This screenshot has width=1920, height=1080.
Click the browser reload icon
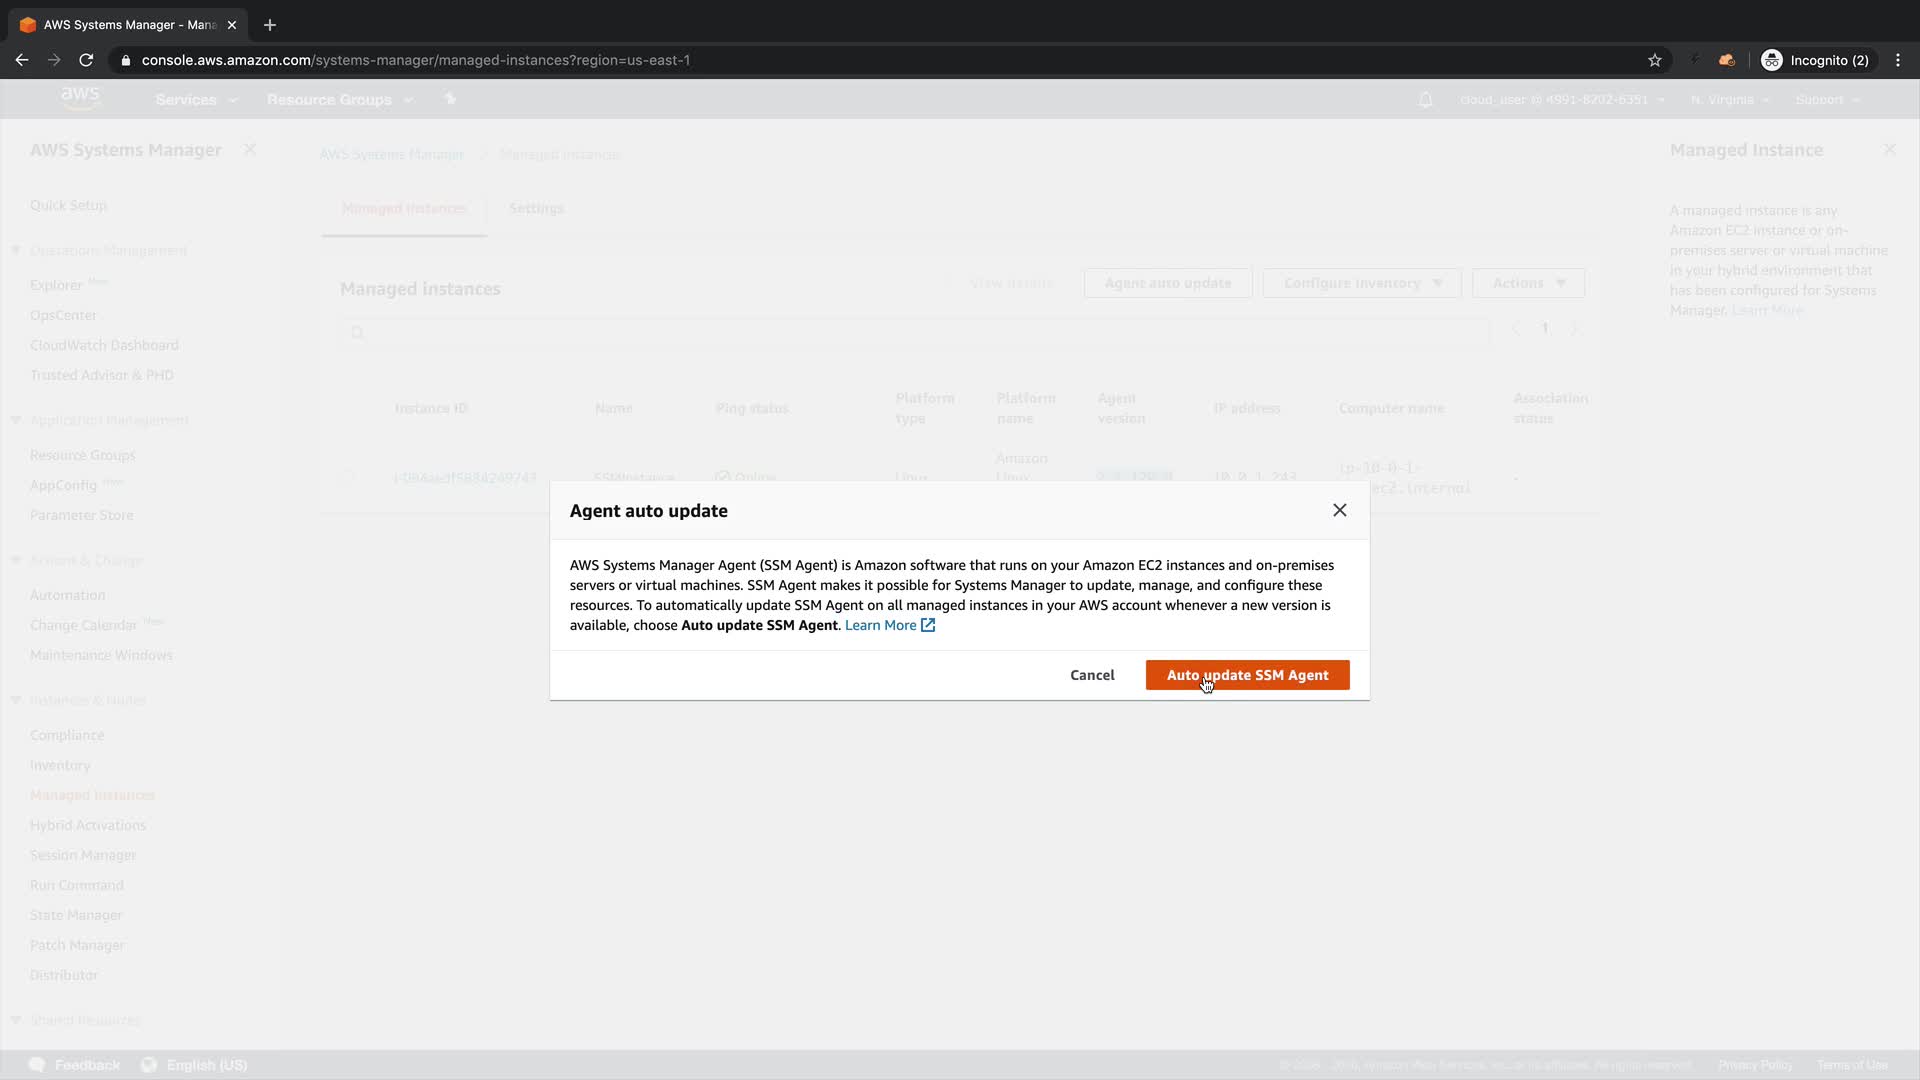pos(86,60)
